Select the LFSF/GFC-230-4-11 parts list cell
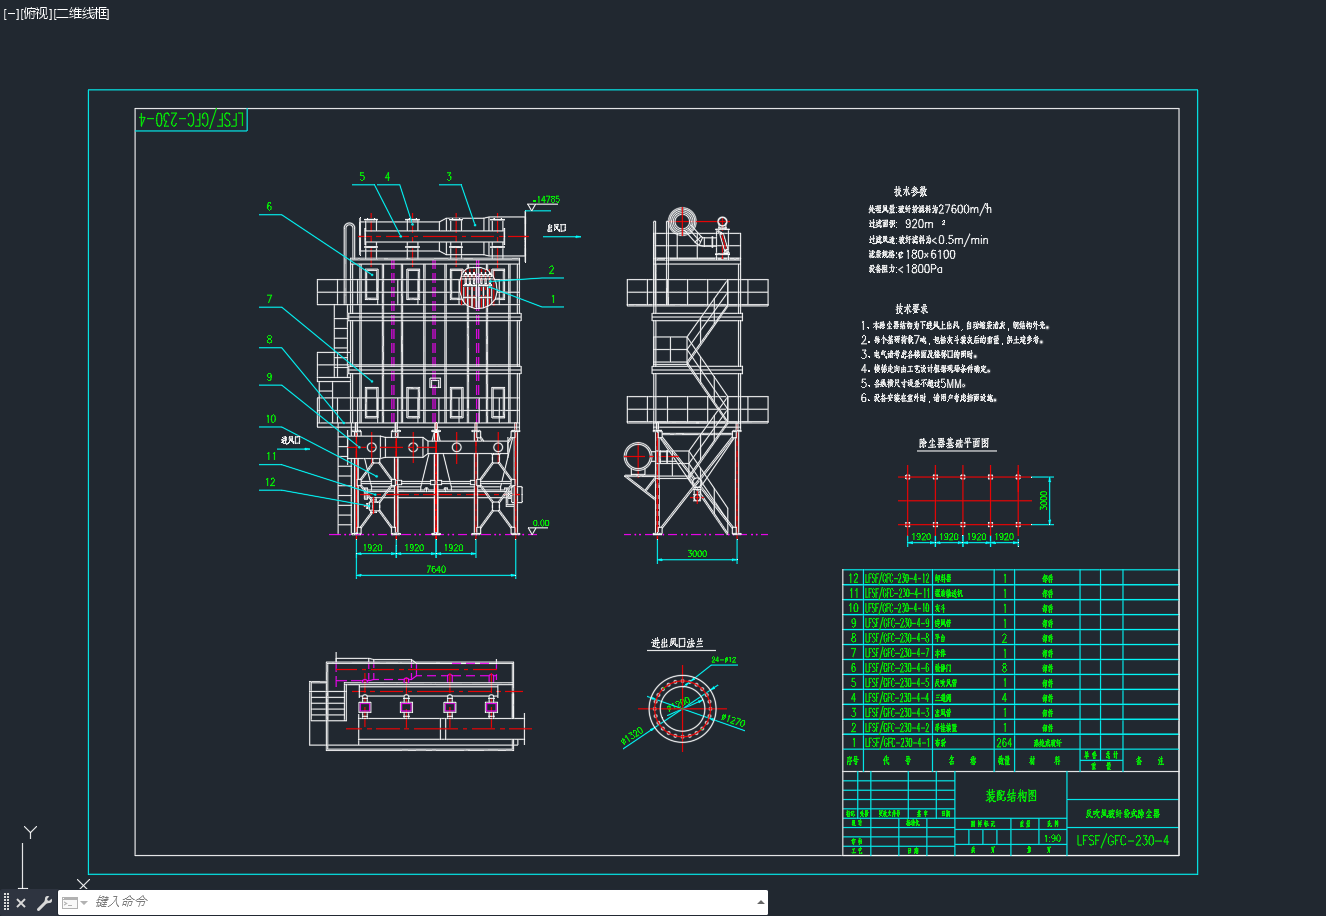The image size is (1326, 916). (x=897, y=593)
